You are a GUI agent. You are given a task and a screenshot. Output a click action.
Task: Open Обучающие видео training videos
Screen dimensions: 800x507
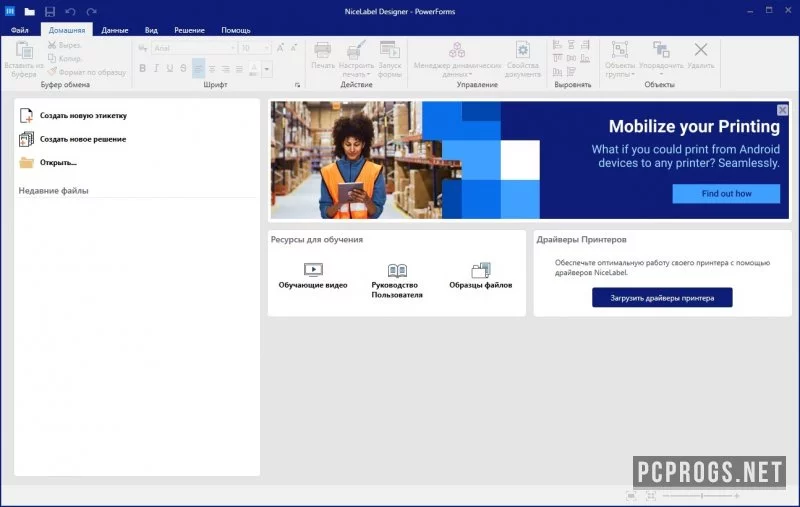pos(313,275)
